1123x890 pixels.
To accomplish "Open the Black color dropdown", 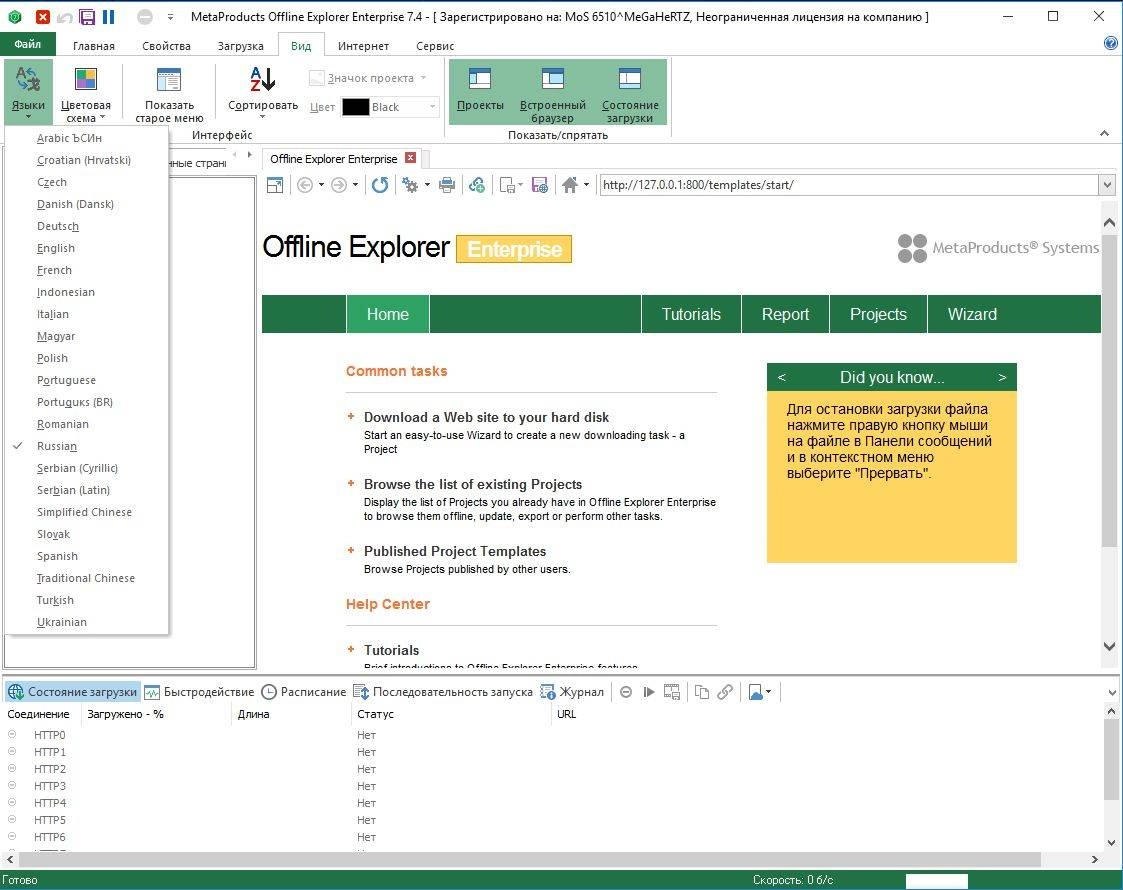I will coord(433,107).
